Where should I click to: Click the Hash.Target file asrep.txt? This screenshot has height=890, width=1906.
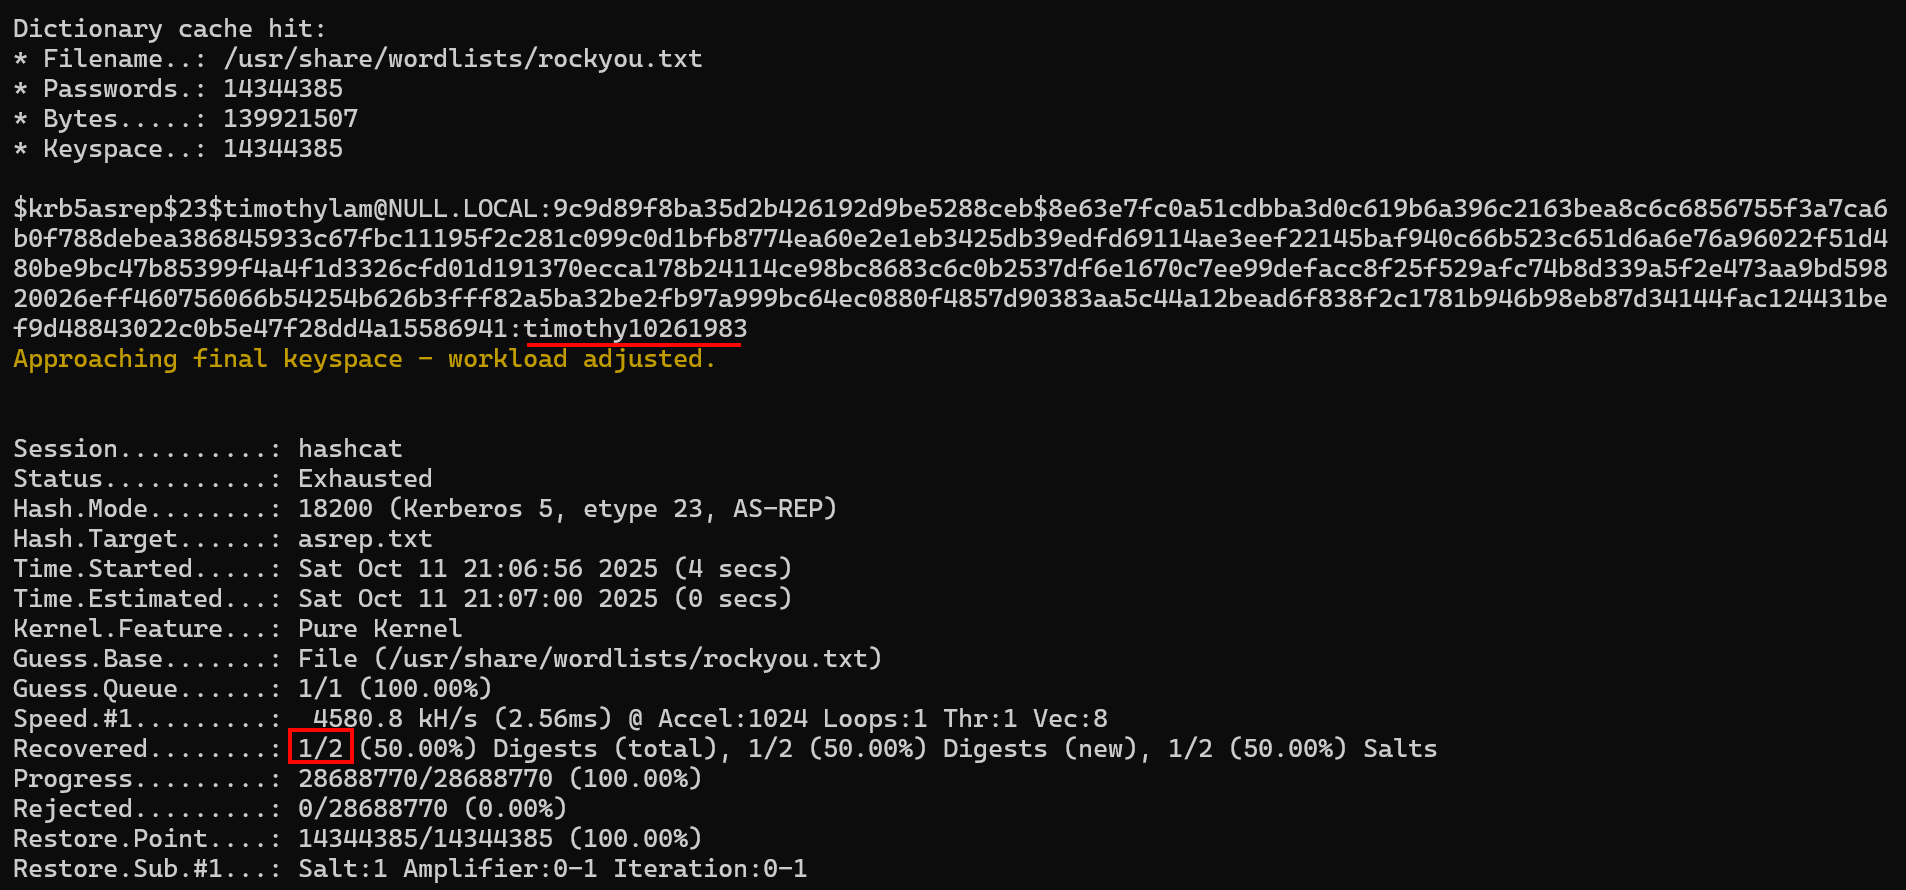[365, 539]
